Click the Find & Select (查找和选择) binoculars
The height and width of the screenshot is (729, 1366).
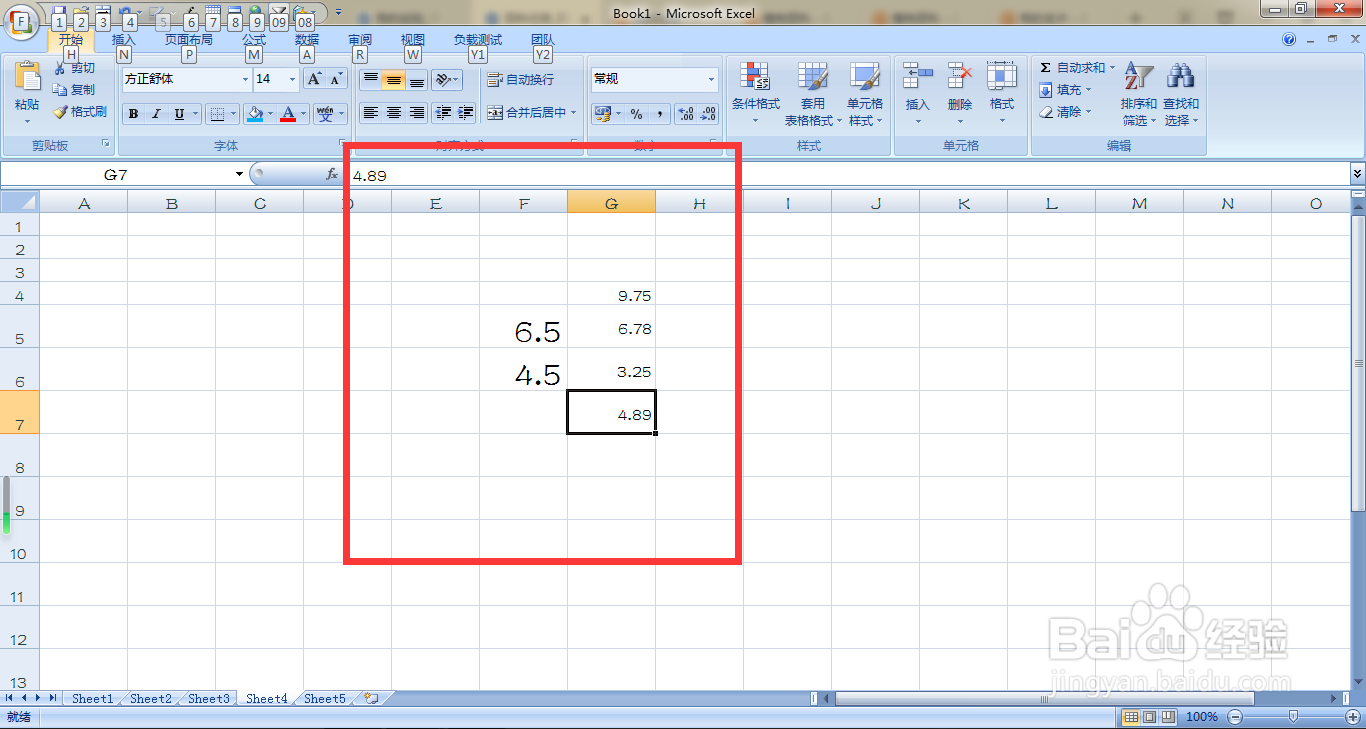1181,77
